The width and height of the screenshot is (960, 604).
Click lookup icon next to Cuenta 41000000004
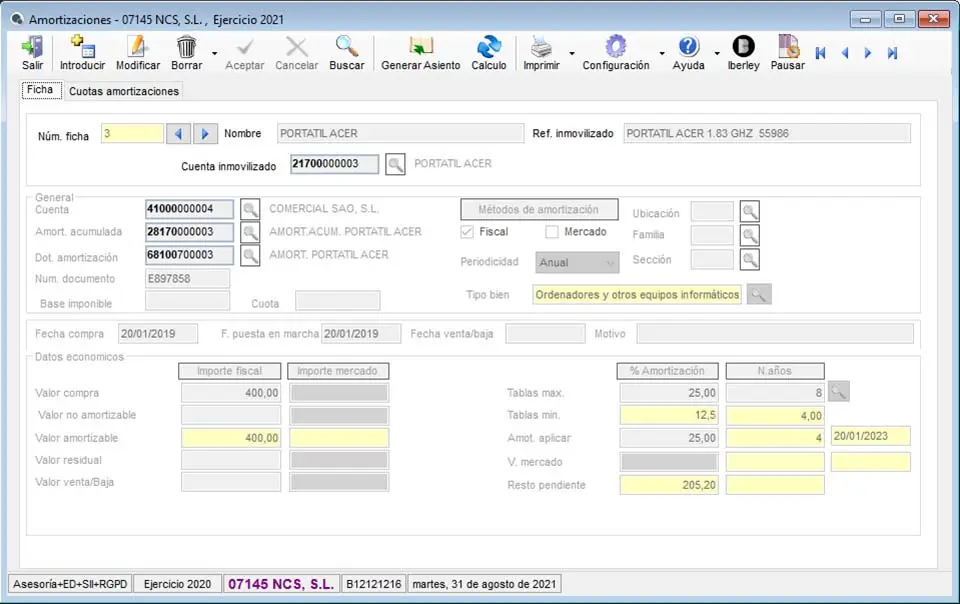click(250, 209)
